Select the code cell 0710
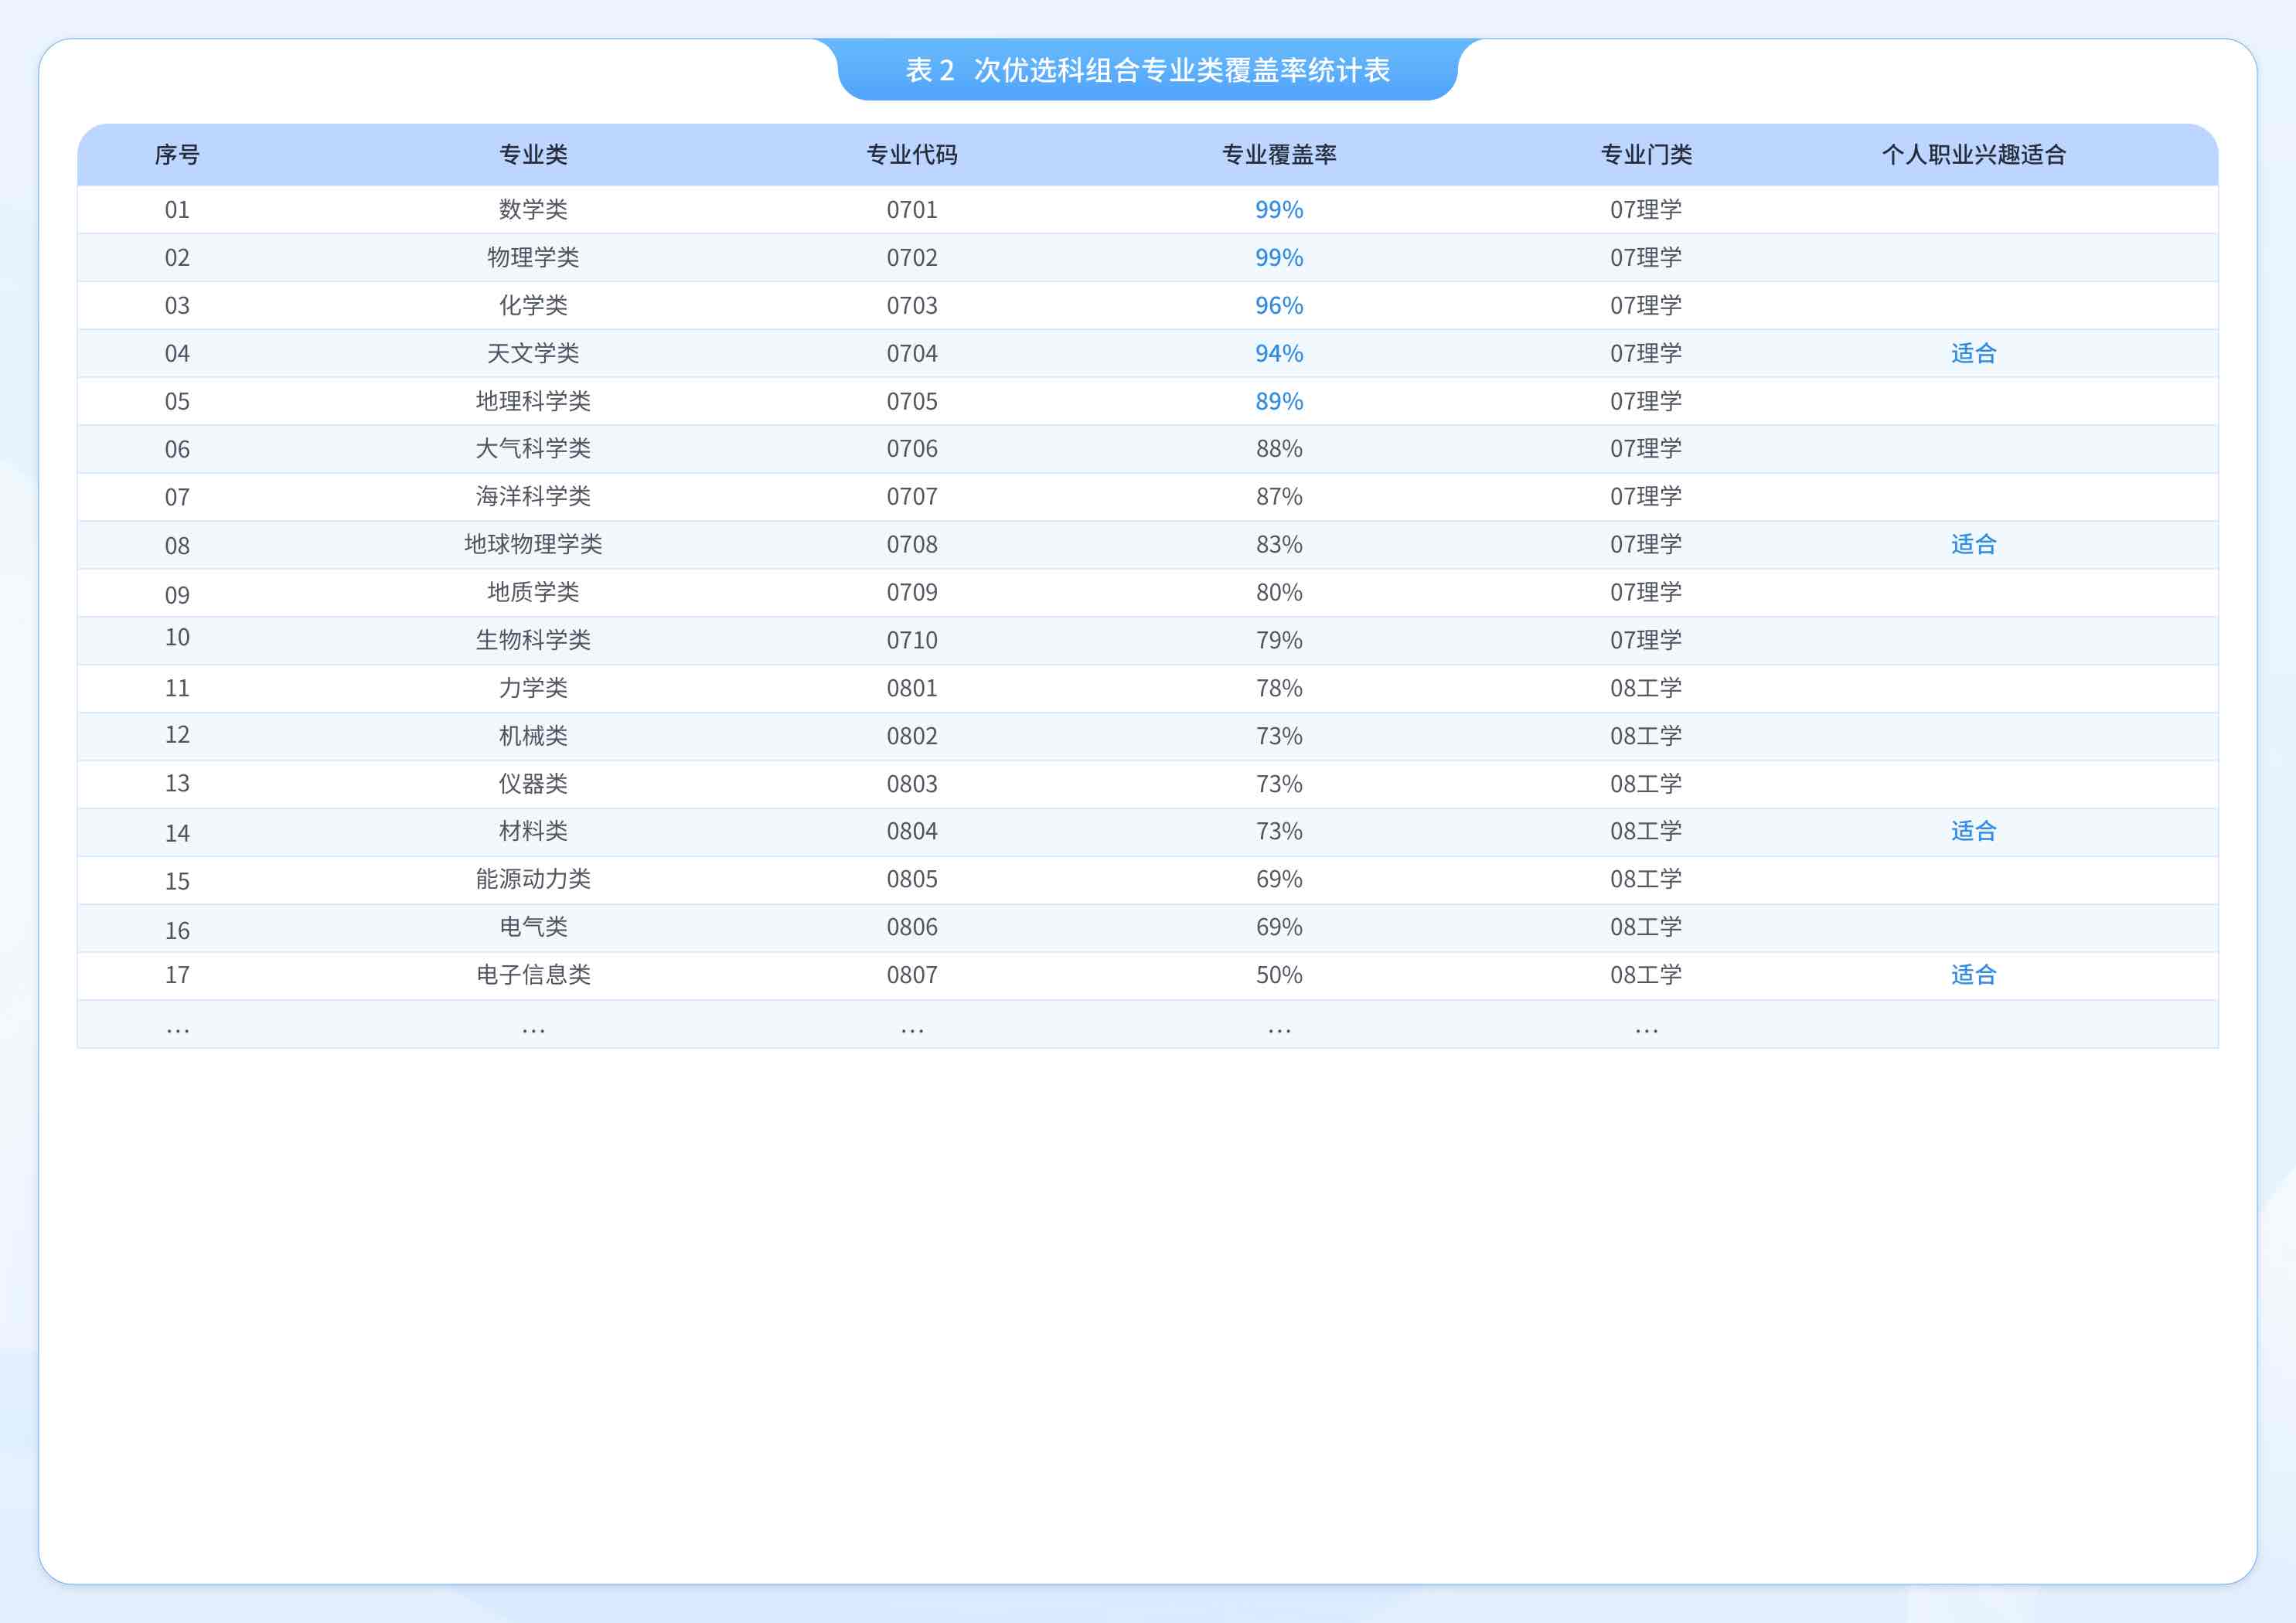This screenshot has height=1623, width=2296. 911,640
